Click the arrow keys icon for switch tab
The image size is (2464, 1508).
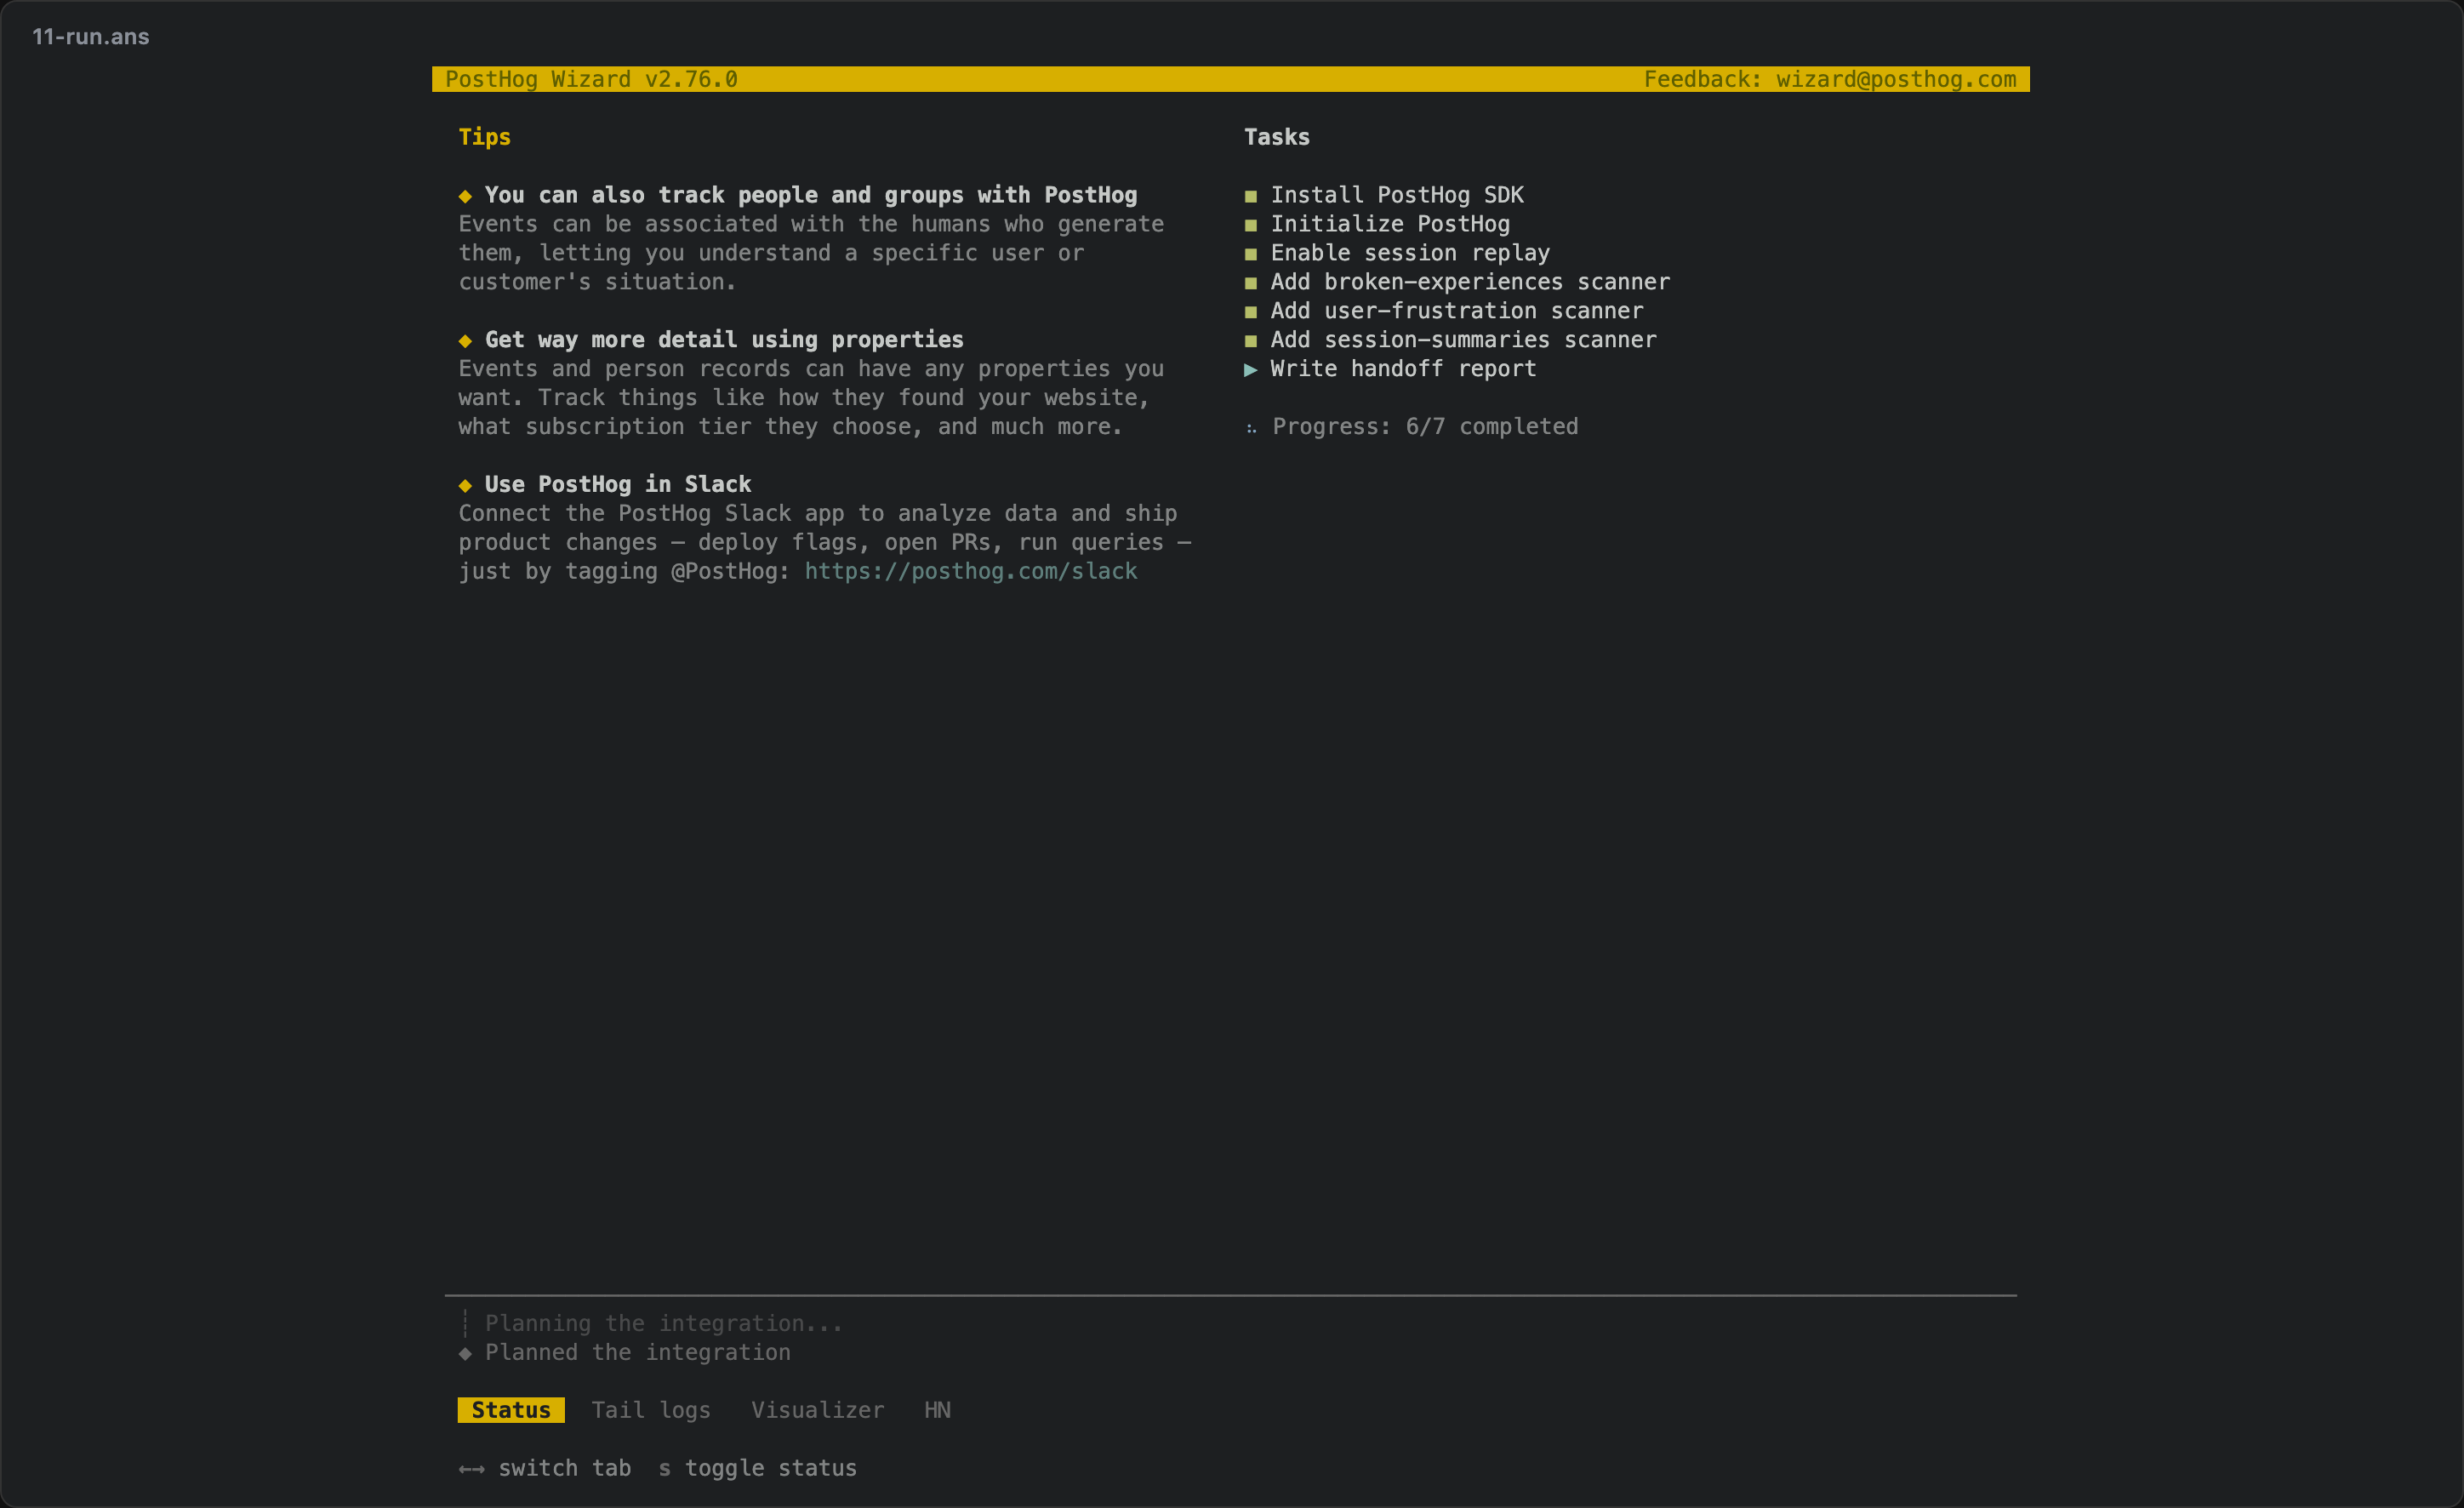coord(471,1469)
